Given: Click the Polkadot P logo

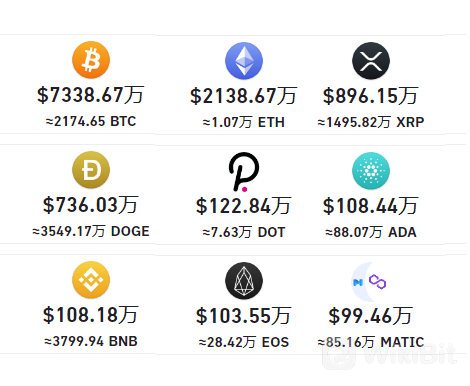Looking at the screenshot, I should (244, 172).
